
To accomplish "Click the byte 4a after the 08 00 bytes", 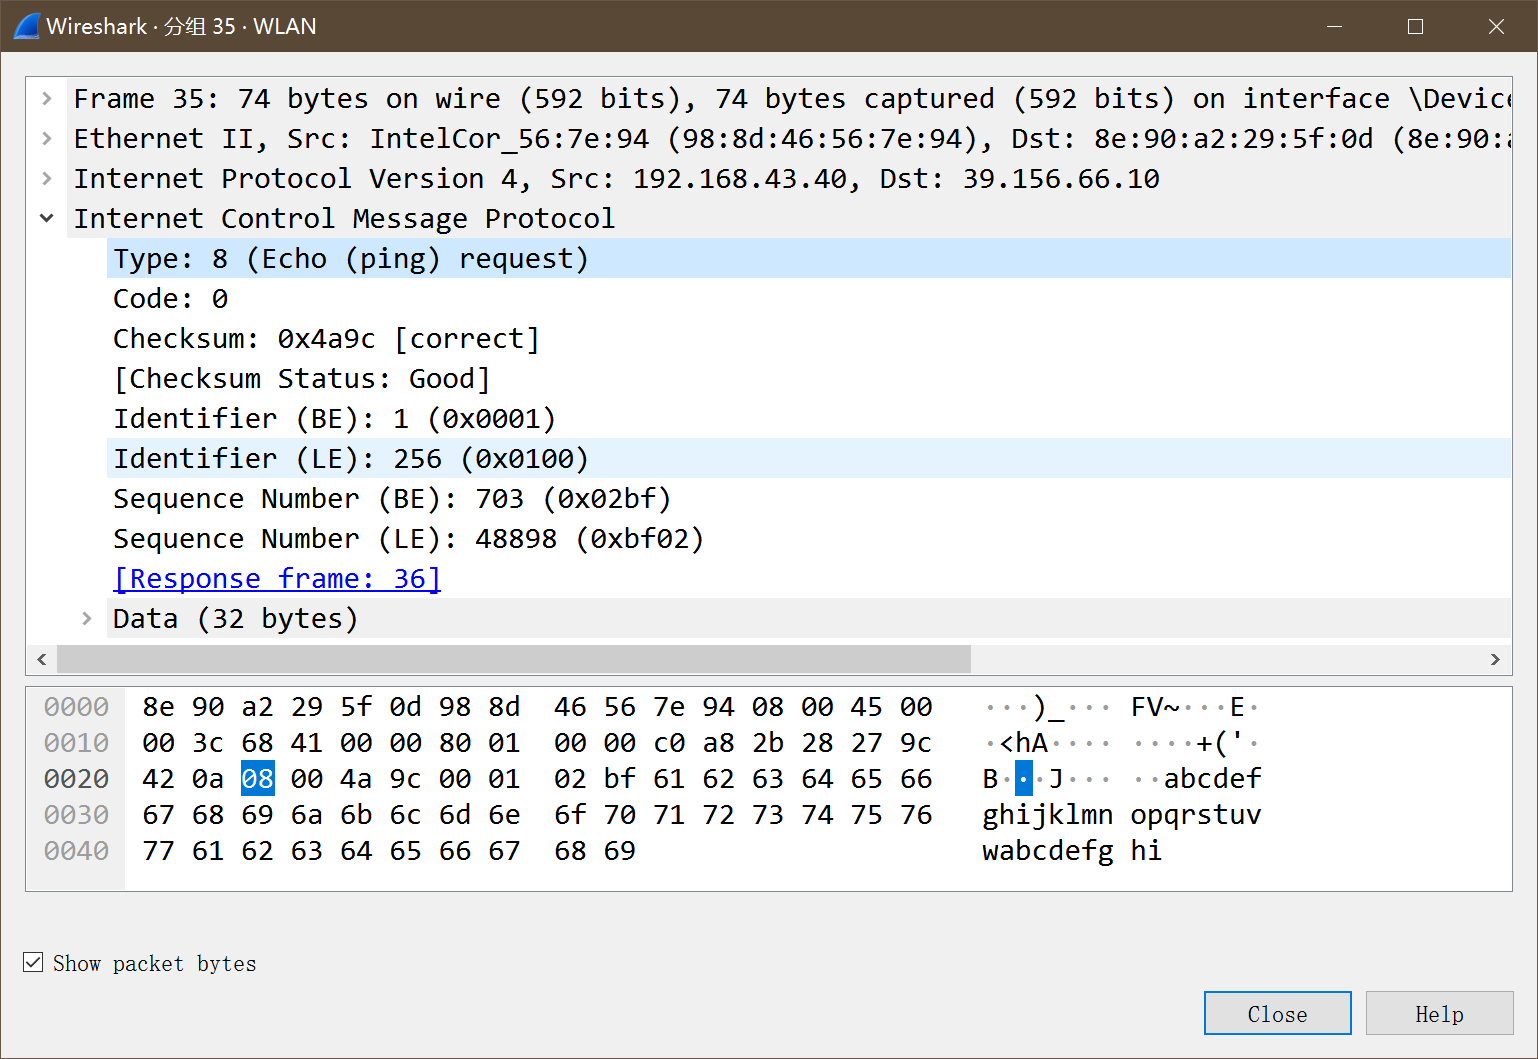I will (356, 778).
